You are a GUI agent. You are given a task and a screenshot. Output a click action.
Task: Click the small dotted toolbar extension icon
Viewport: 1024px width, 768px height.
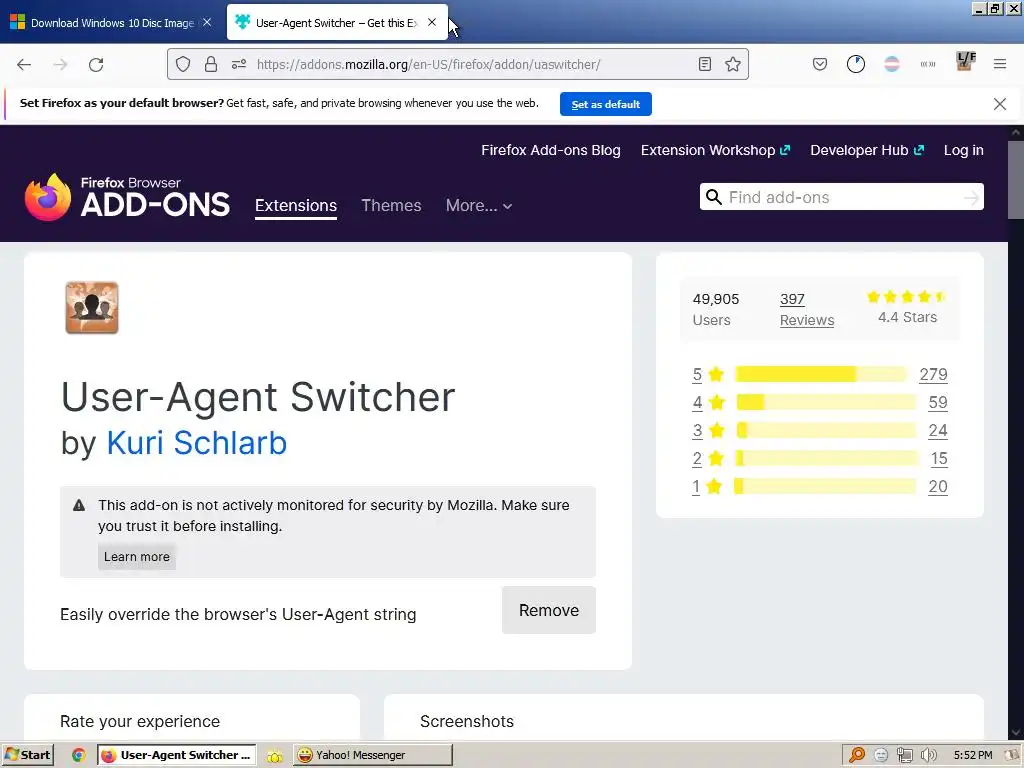click(927, 64)
